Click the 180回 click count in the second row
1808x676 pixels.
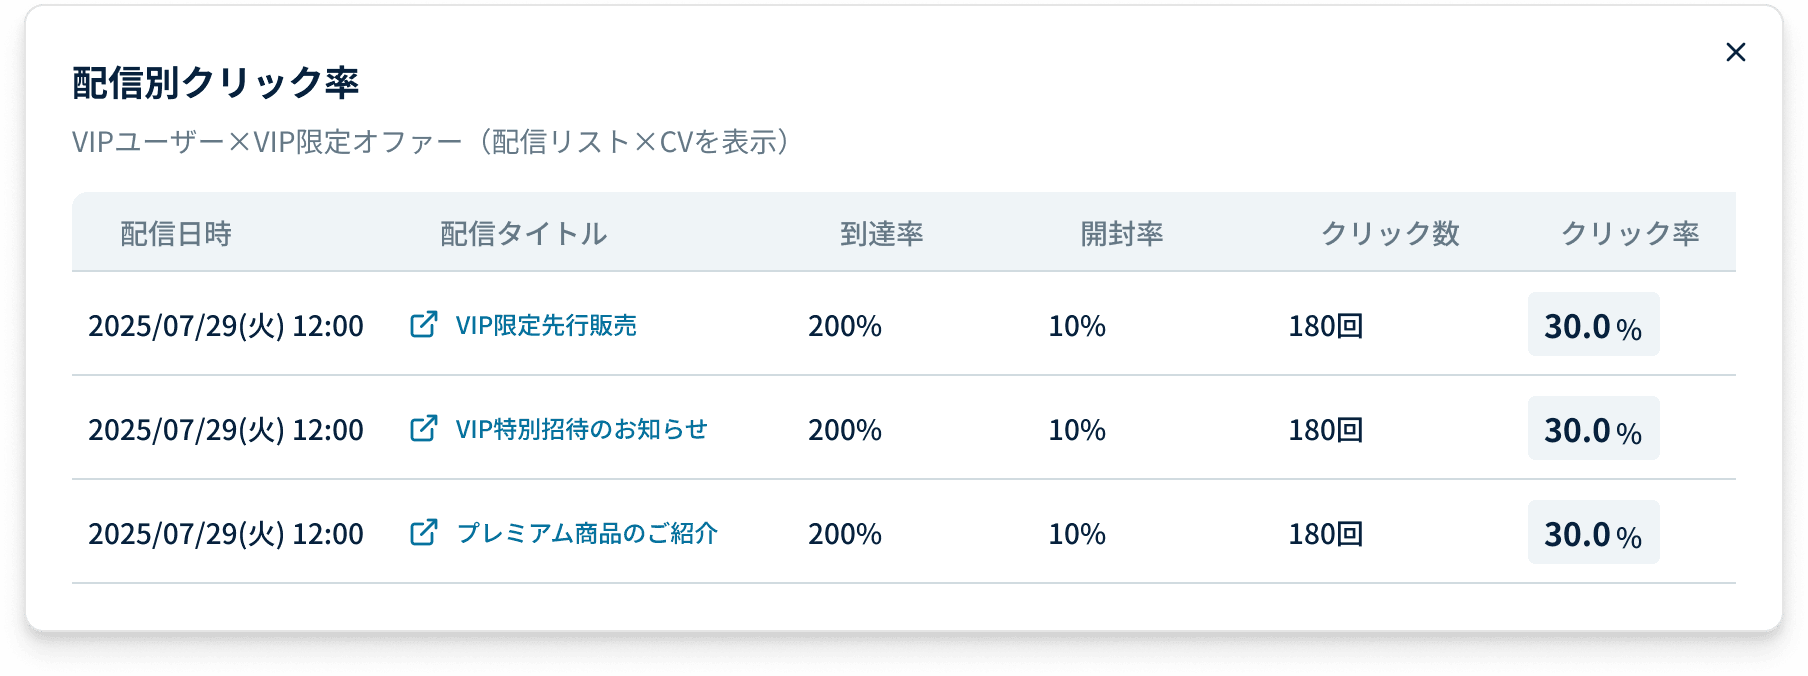[x=1325, y=429]
